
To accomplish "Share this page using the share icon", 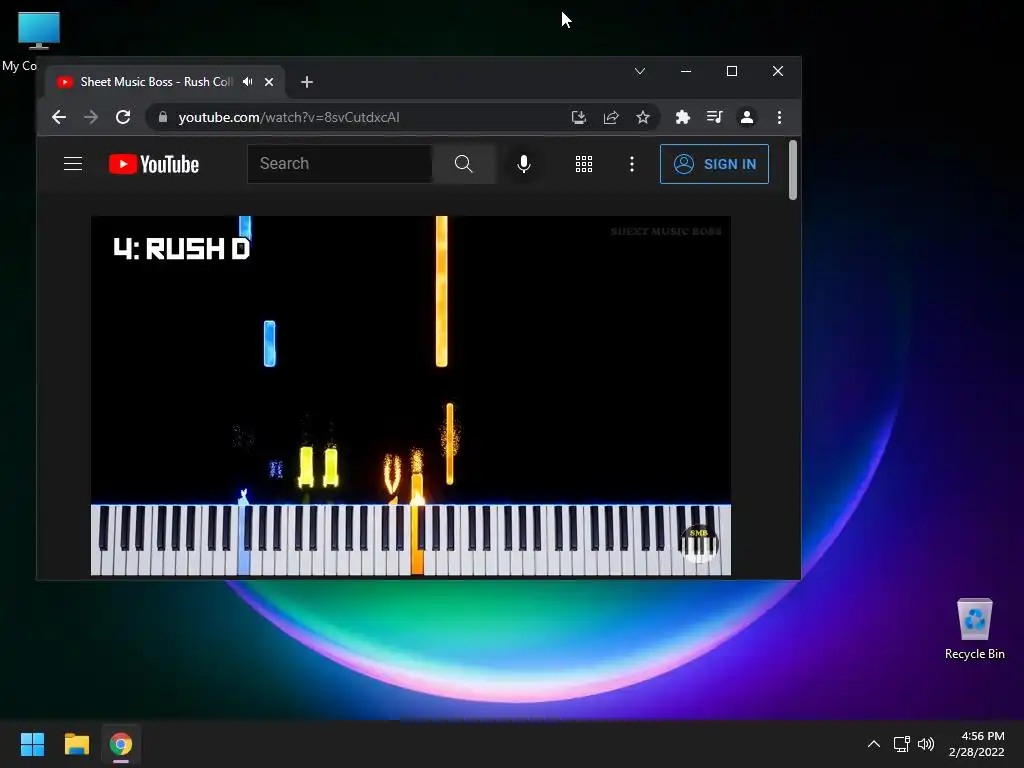I will pos(611,118).
